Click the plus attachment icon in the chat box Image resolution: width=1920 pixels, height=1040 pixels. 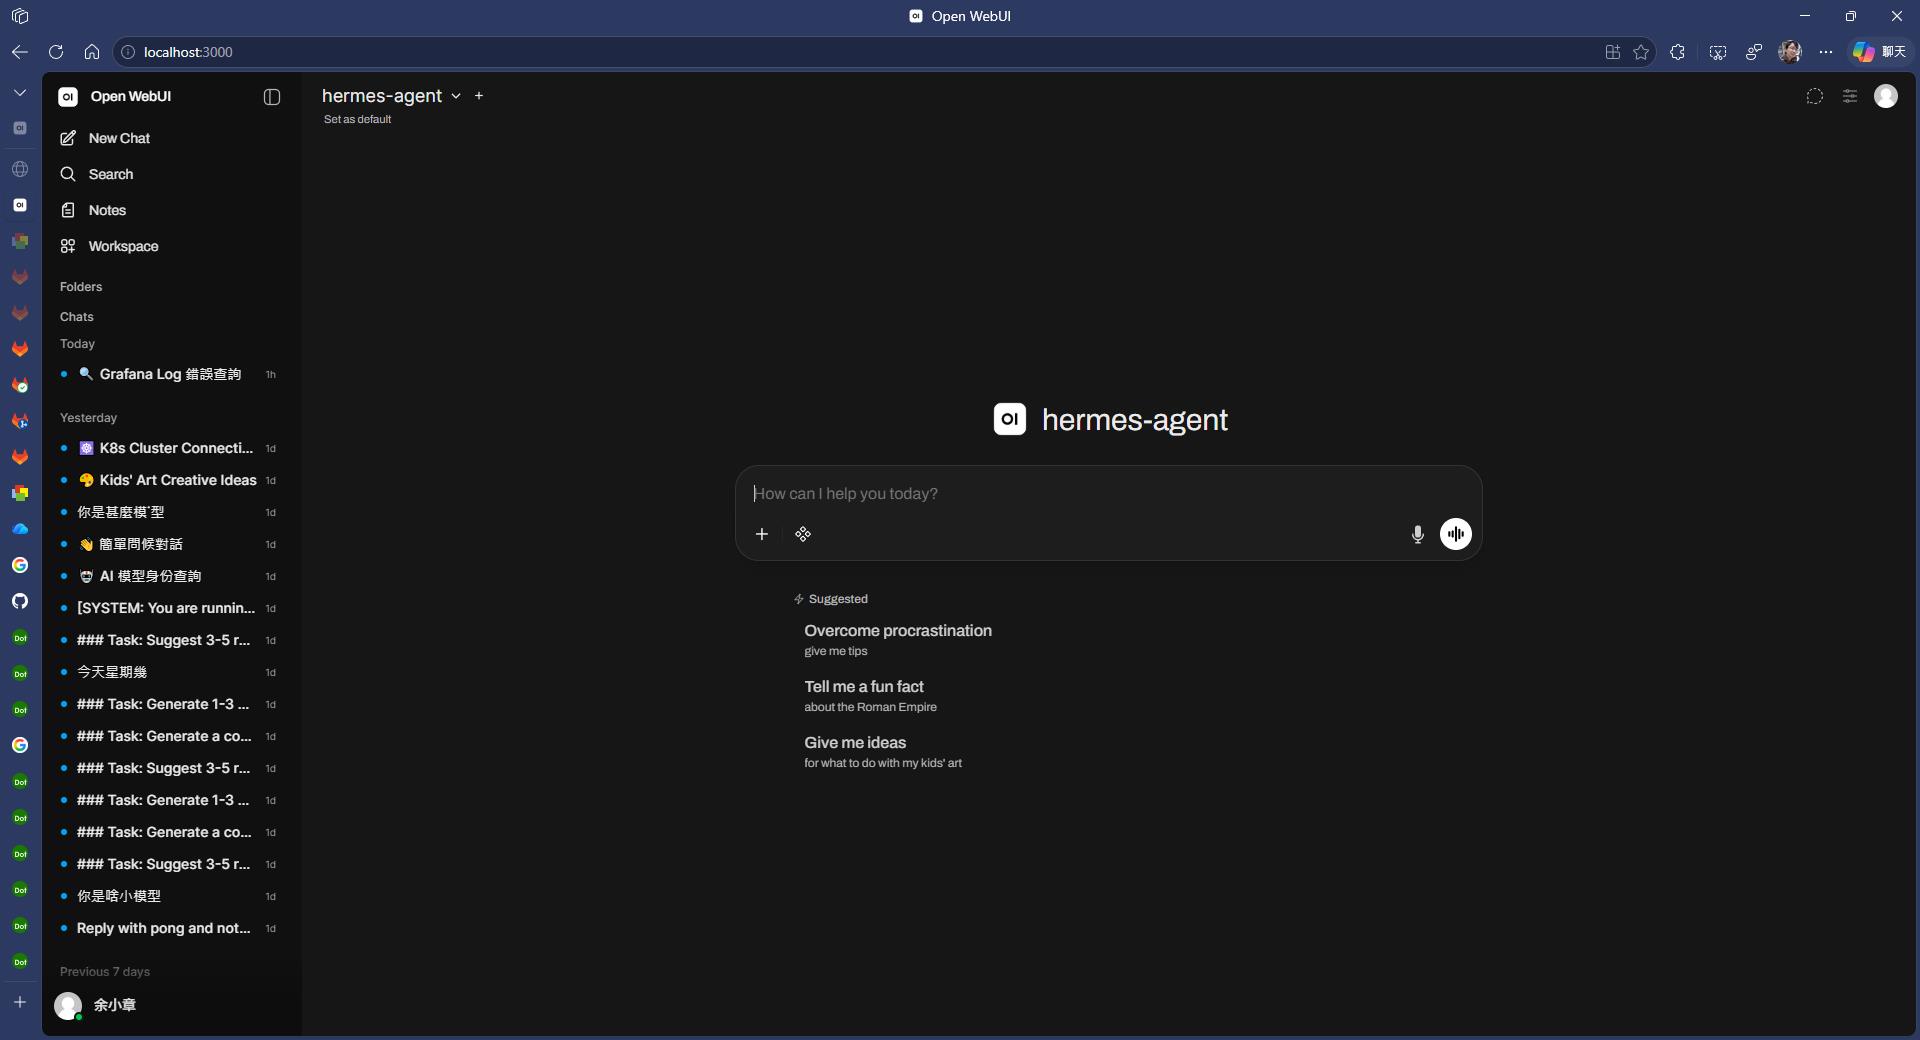coord(762,534)
